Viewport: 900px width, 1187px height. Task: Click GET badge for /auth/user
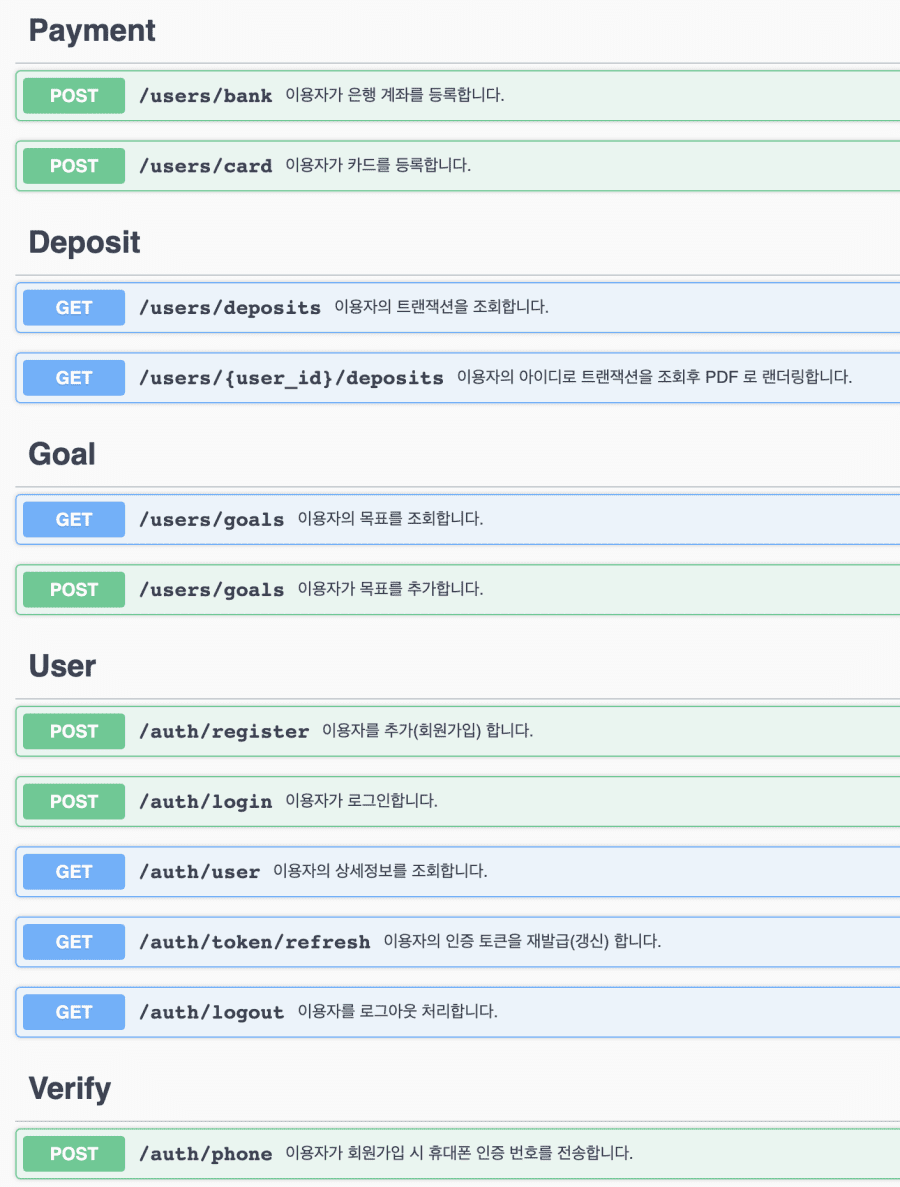[74, 872]
